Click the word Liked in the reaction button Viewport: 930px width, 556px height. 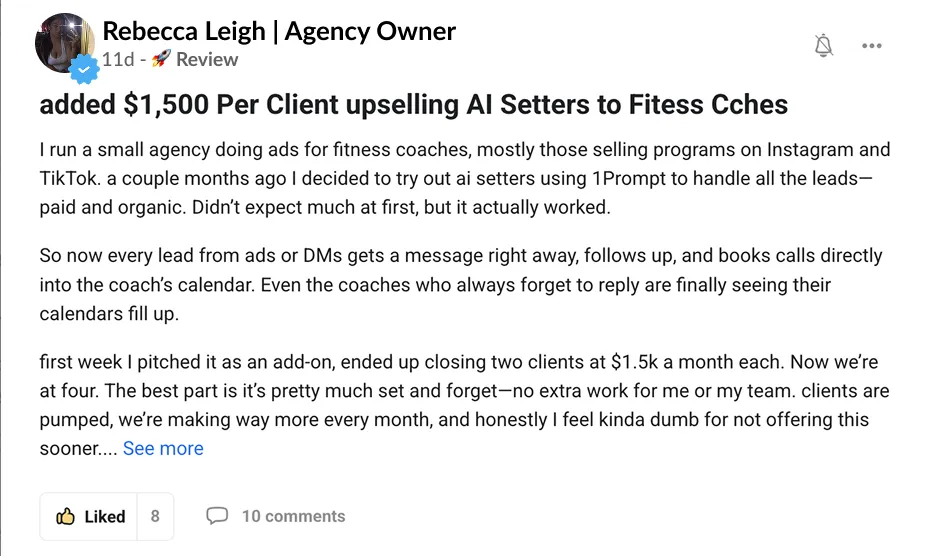coord(105,516)
